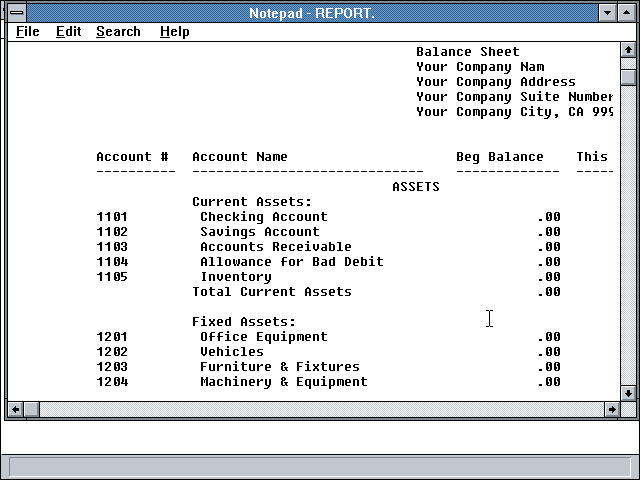This screenshot has width=640, height=480.
Task: Click the 'Account Name' column header
Action: pos(240,157)
